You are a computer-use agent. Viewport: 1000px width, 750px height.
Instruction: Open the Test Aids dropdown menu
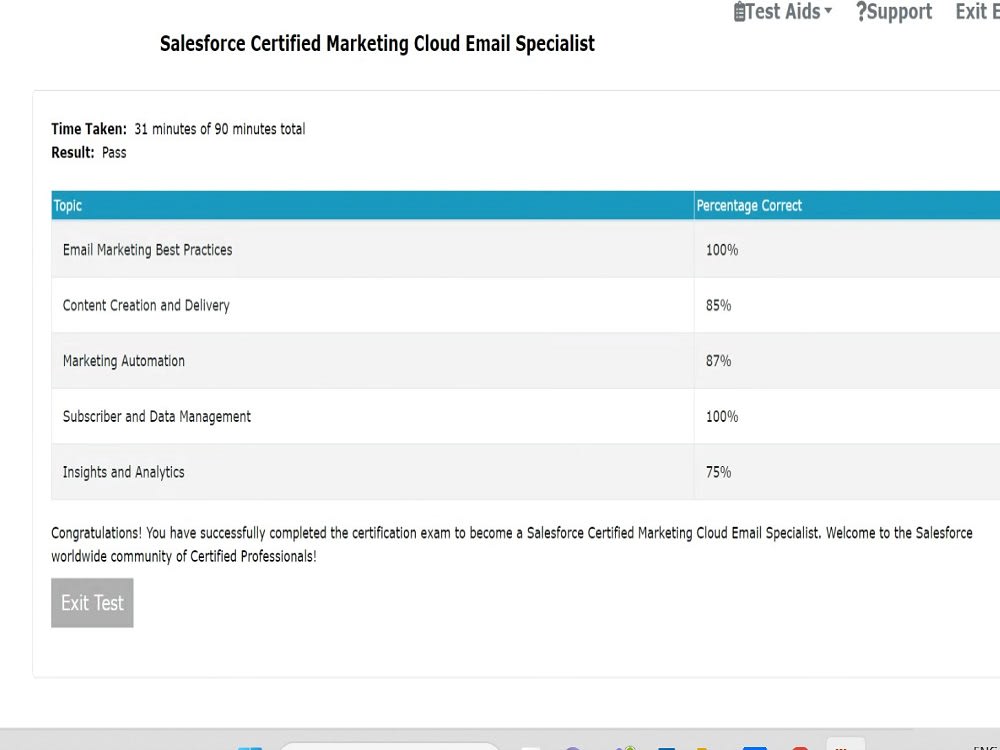[x=783, y=11]
